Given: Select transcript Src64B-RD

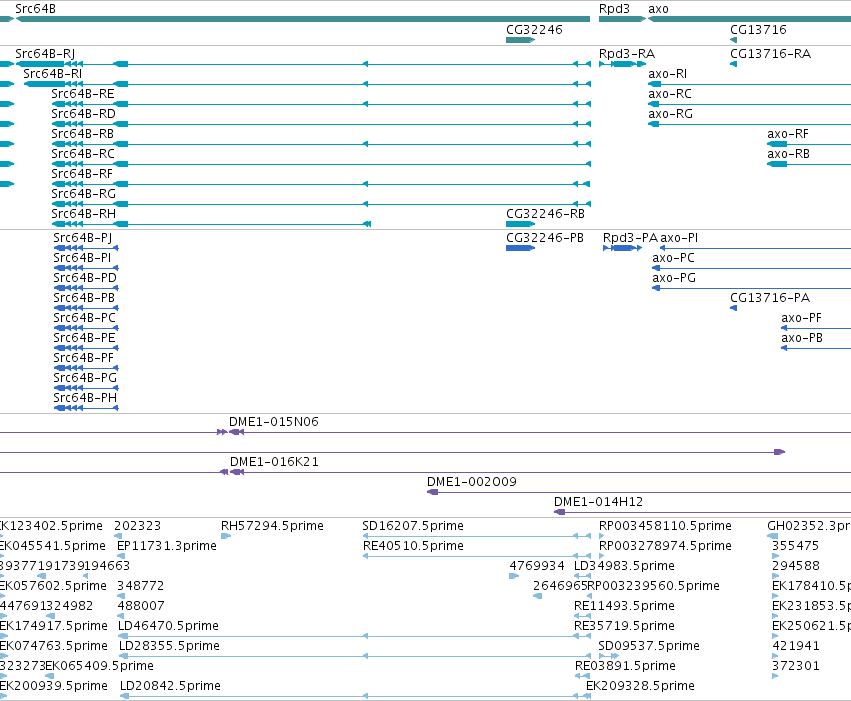Looking at the screenshot, I should [x=83, y=113].
